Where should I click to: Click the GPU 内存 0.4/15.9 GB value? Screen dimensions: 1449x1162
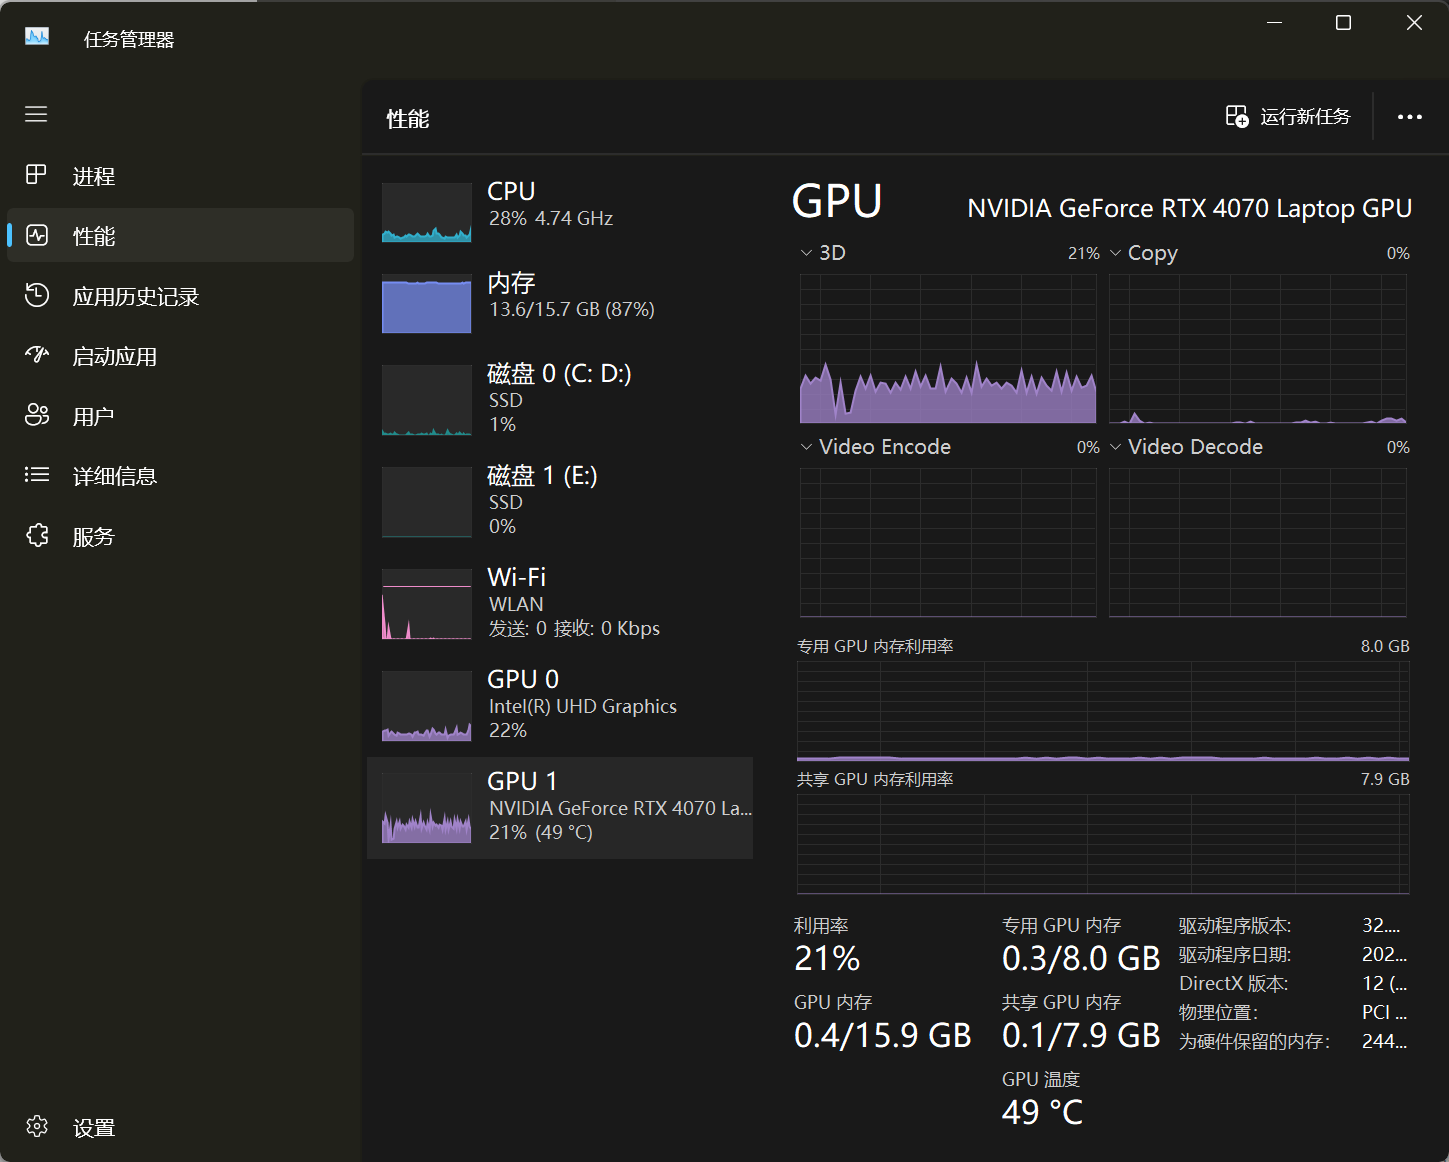[883, 1035]
